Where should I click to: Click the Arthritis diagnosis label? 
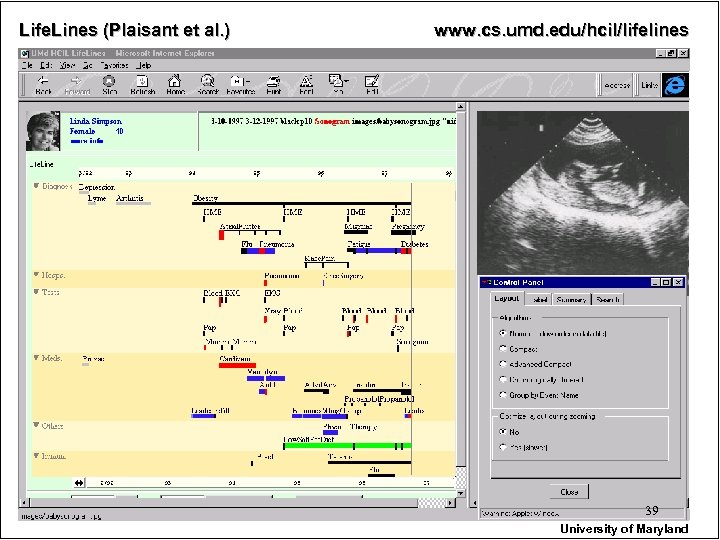coord(129,198)
